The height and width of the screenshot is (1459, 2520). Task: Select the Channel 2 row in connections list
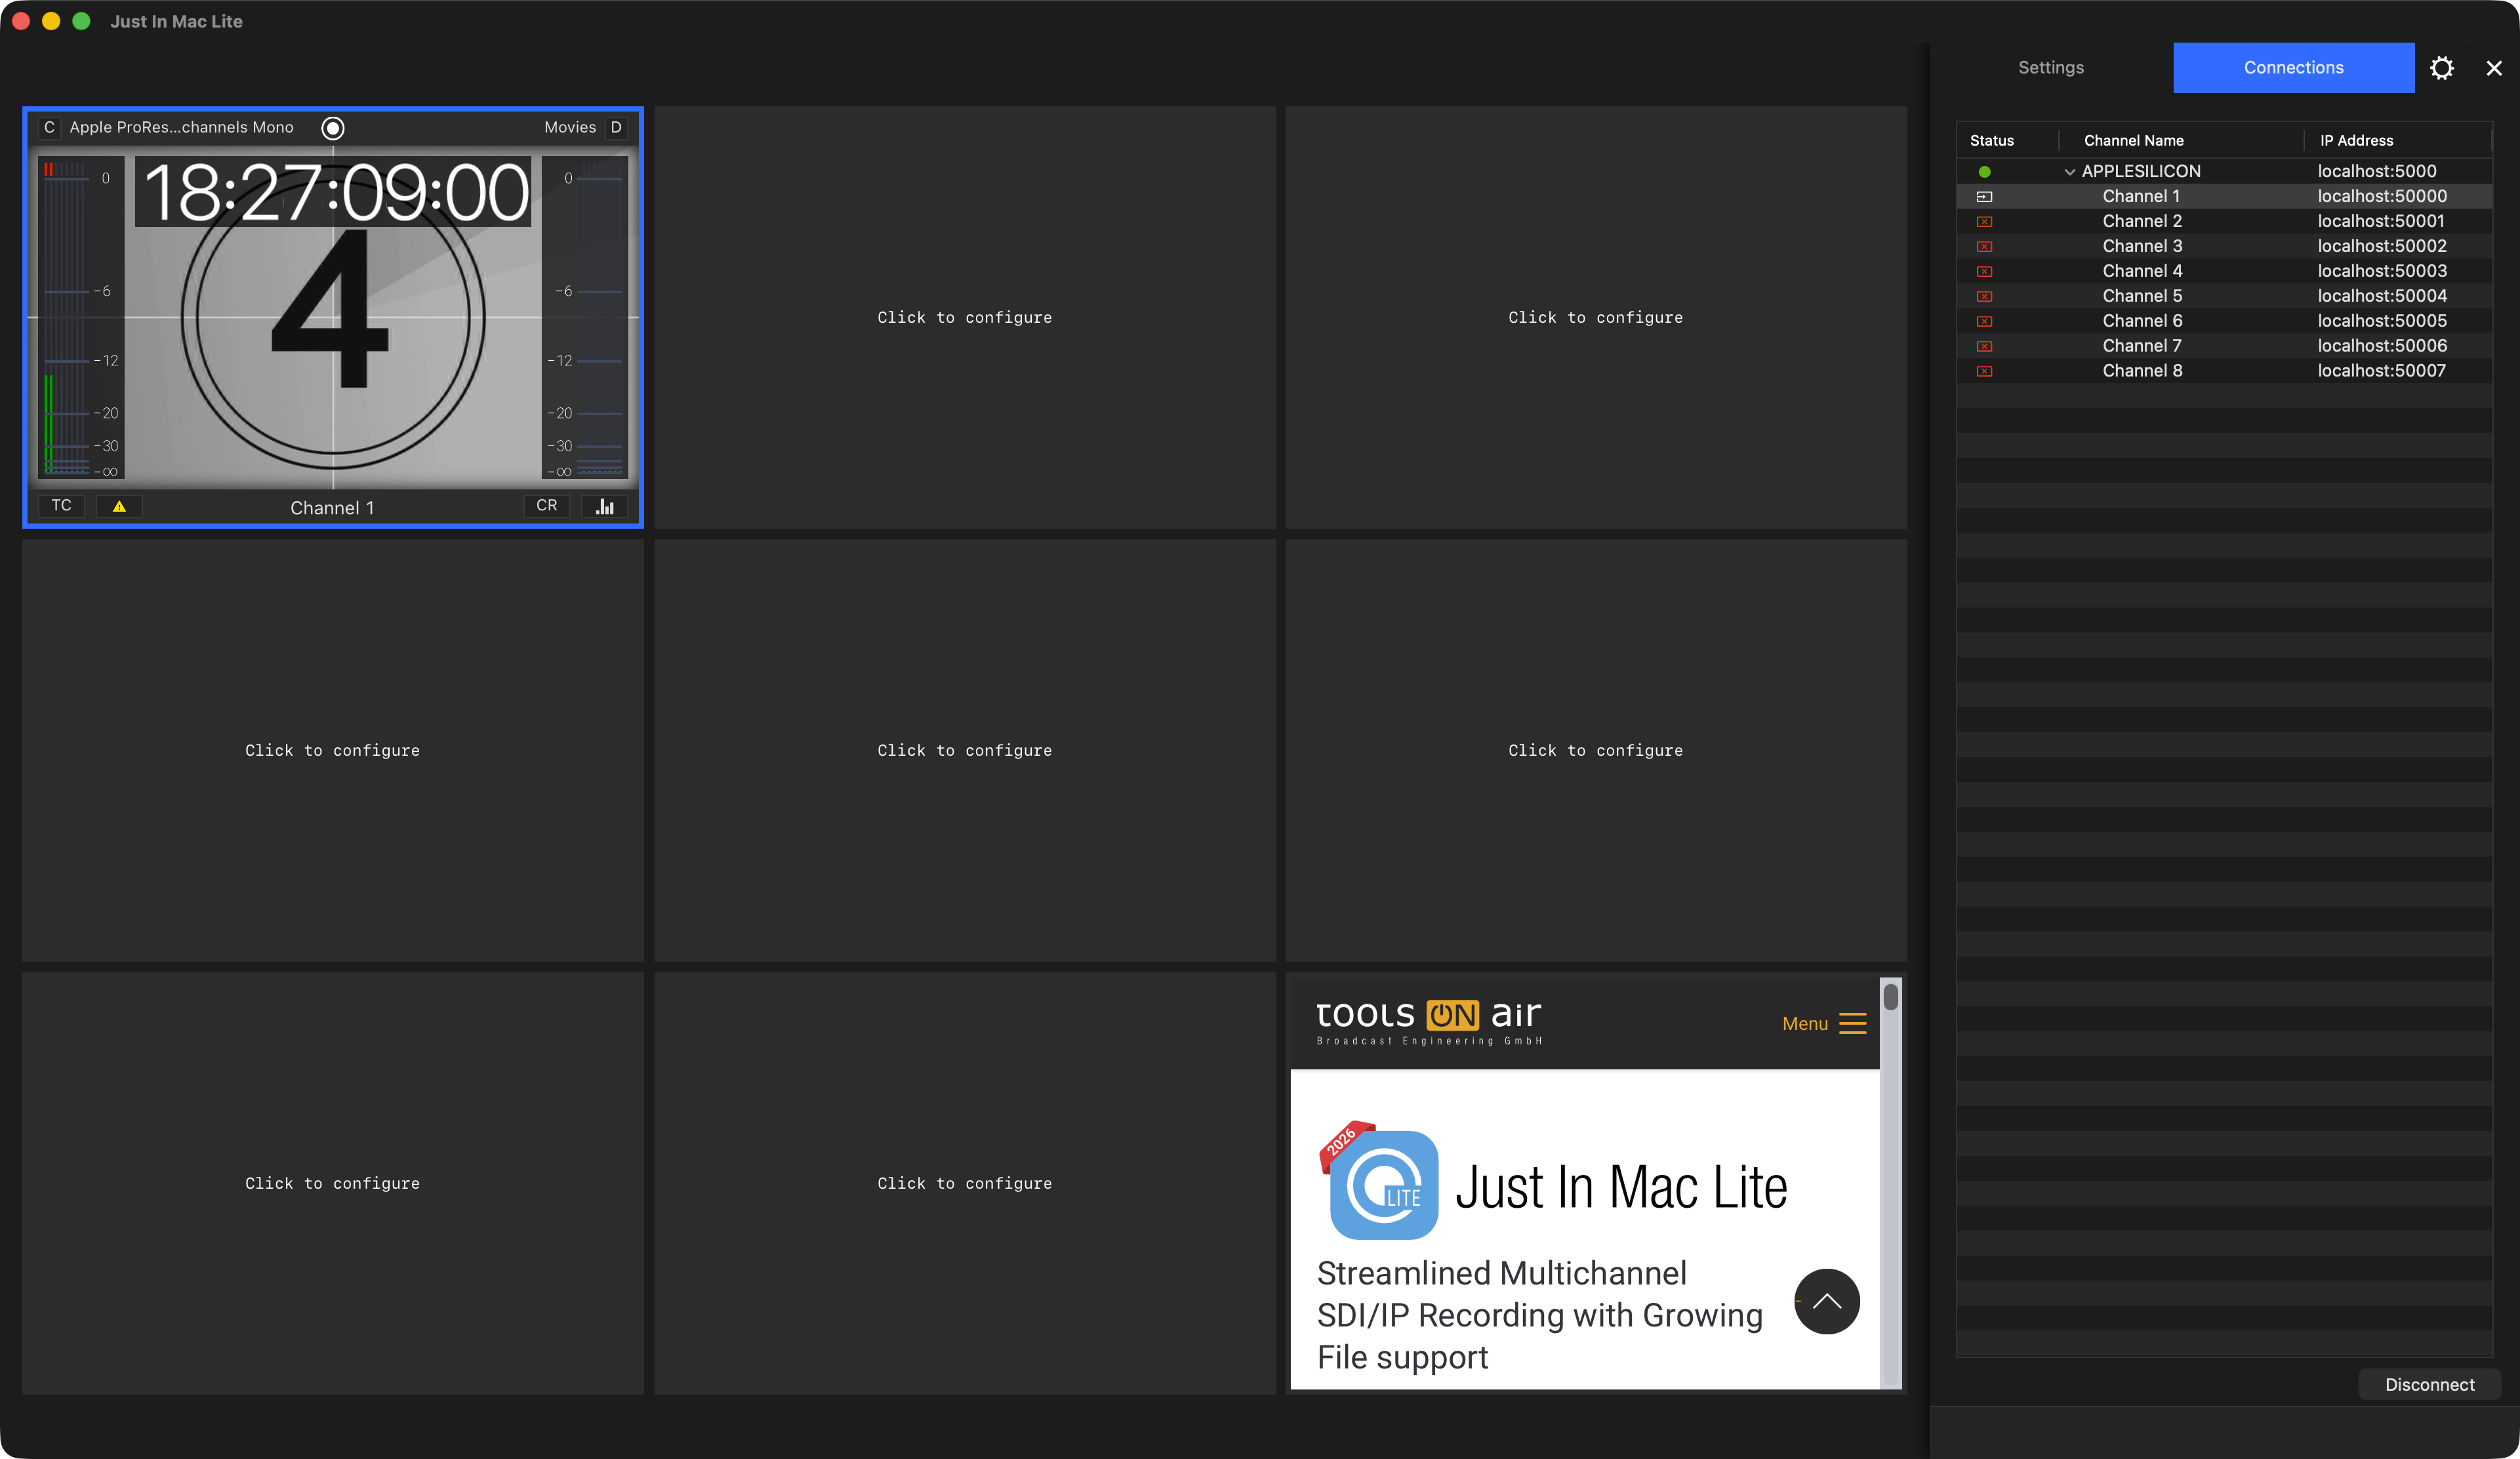(x=2224, y=222)
